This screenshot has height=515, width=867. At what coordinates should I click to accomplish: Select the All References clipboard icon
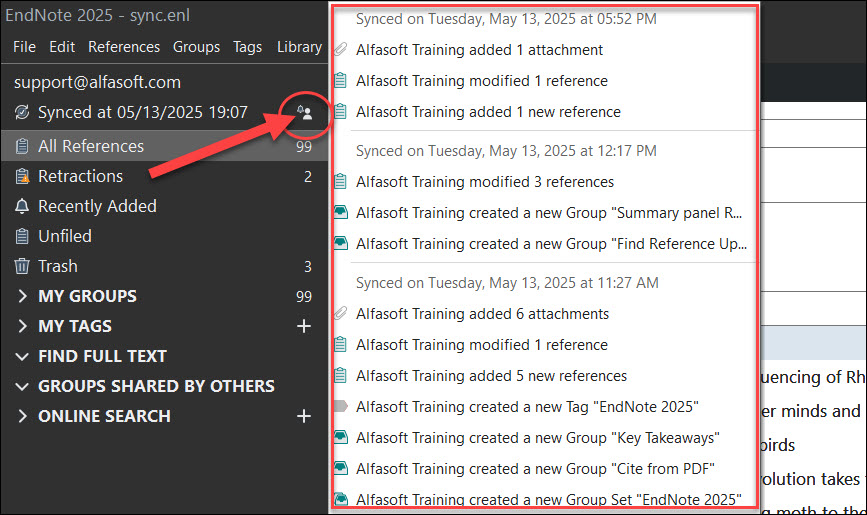[x=22, y=146]
